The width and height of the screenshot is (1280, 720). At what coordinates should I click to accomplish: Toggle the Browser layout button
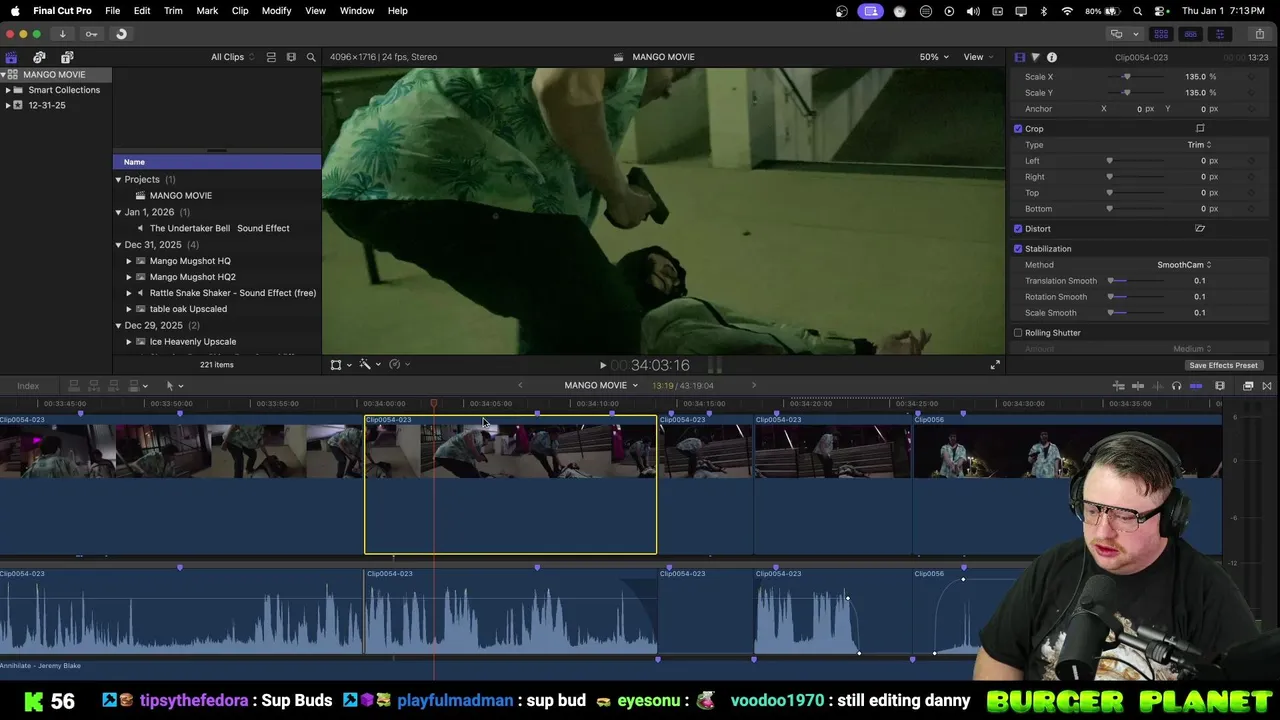(x=1161, y=34)
